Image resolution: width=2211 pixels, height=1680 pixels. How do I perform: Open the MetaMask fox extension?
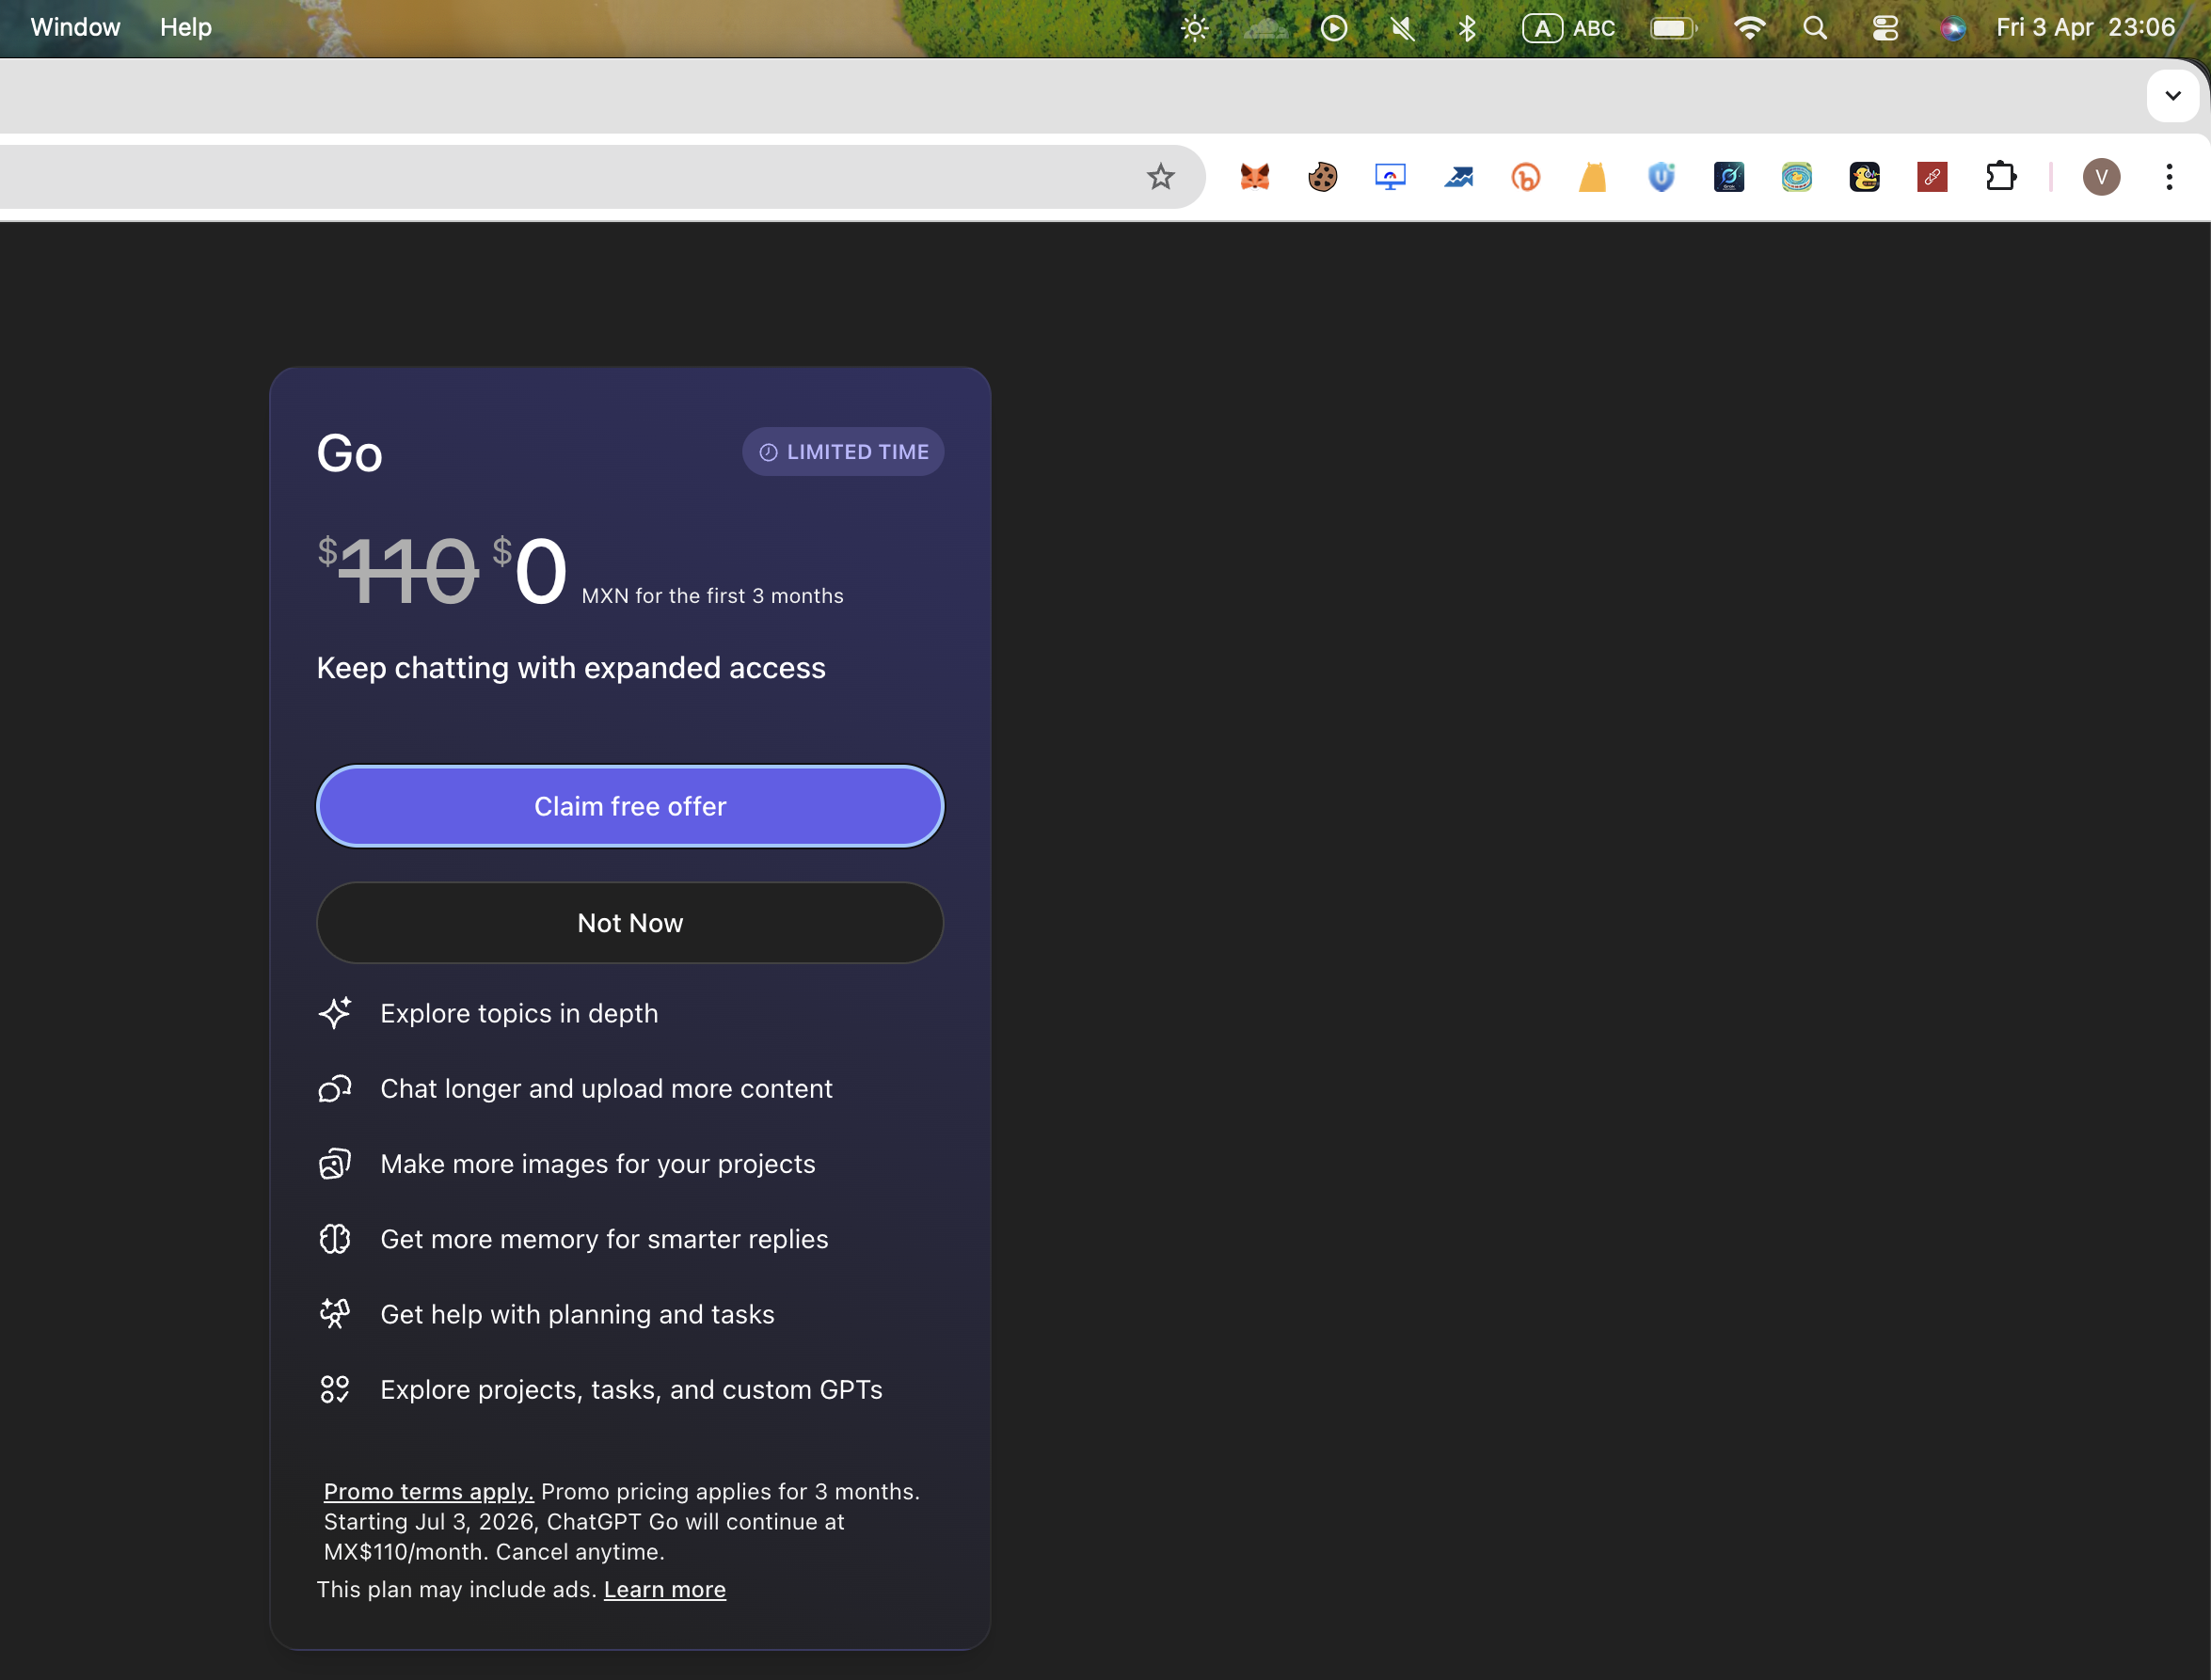click(1254, 177)
